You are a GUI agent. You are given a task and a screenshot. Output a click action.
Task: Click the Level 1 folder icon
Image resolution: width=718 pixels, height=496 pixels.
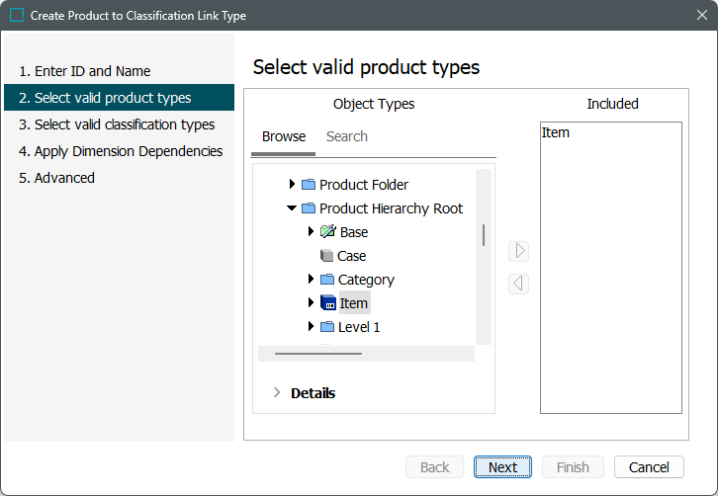click(327, 327)
